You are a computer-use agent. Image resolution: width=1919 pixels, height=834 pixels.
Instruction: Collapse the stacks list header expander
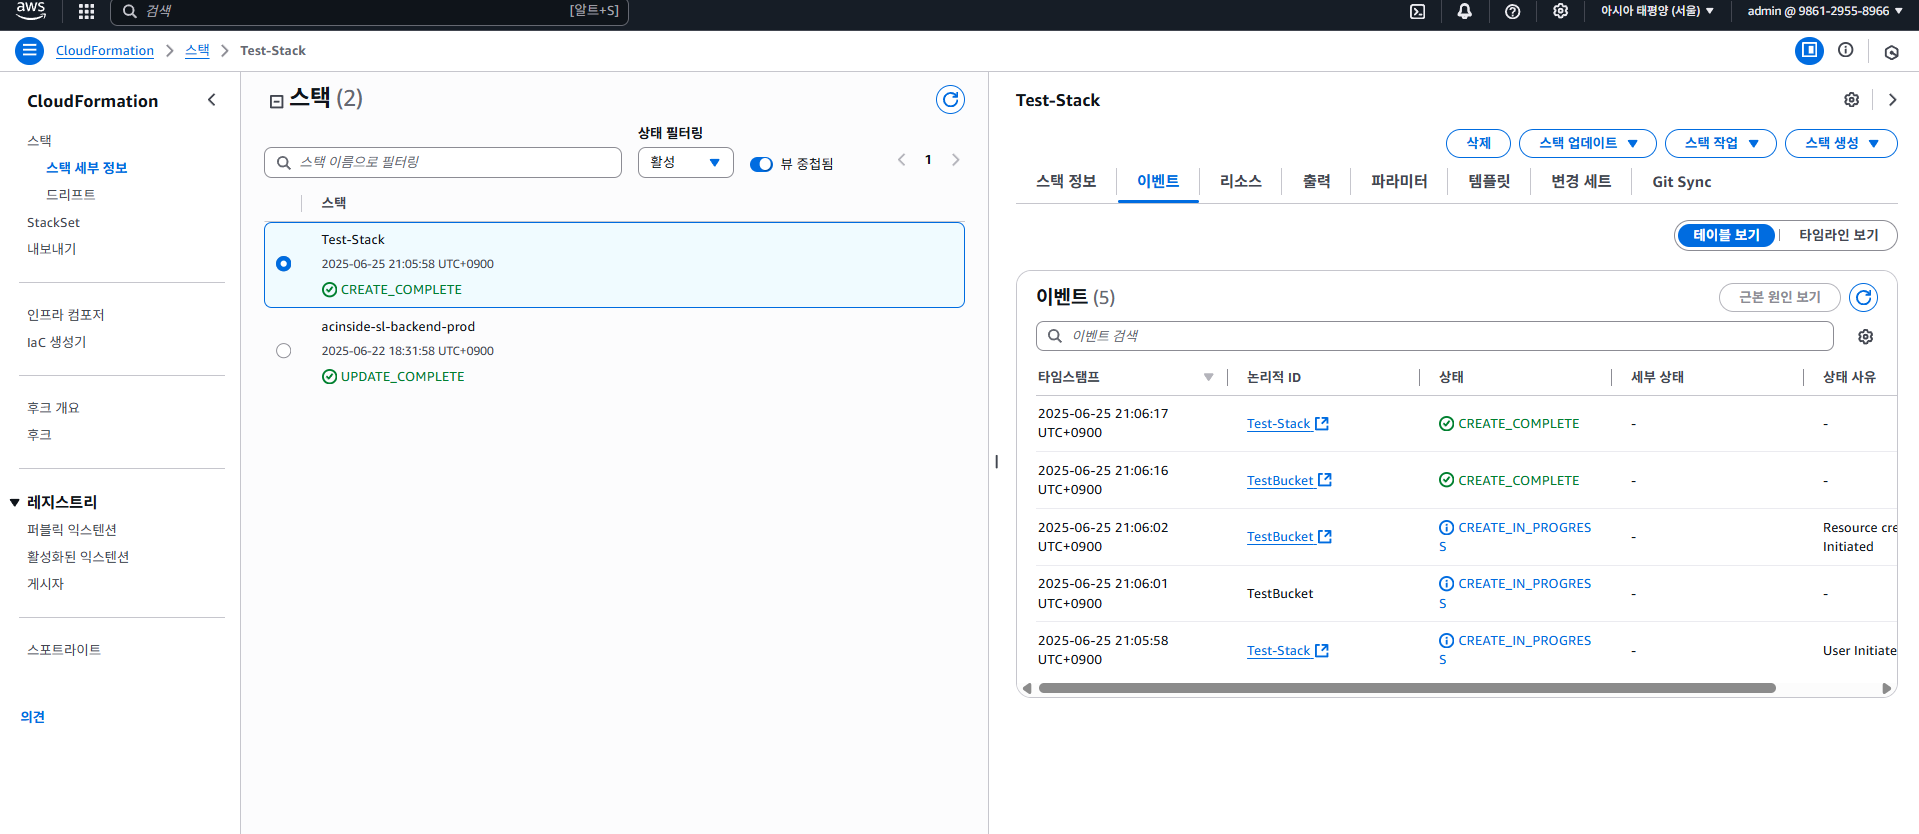(x=277, y=101)
